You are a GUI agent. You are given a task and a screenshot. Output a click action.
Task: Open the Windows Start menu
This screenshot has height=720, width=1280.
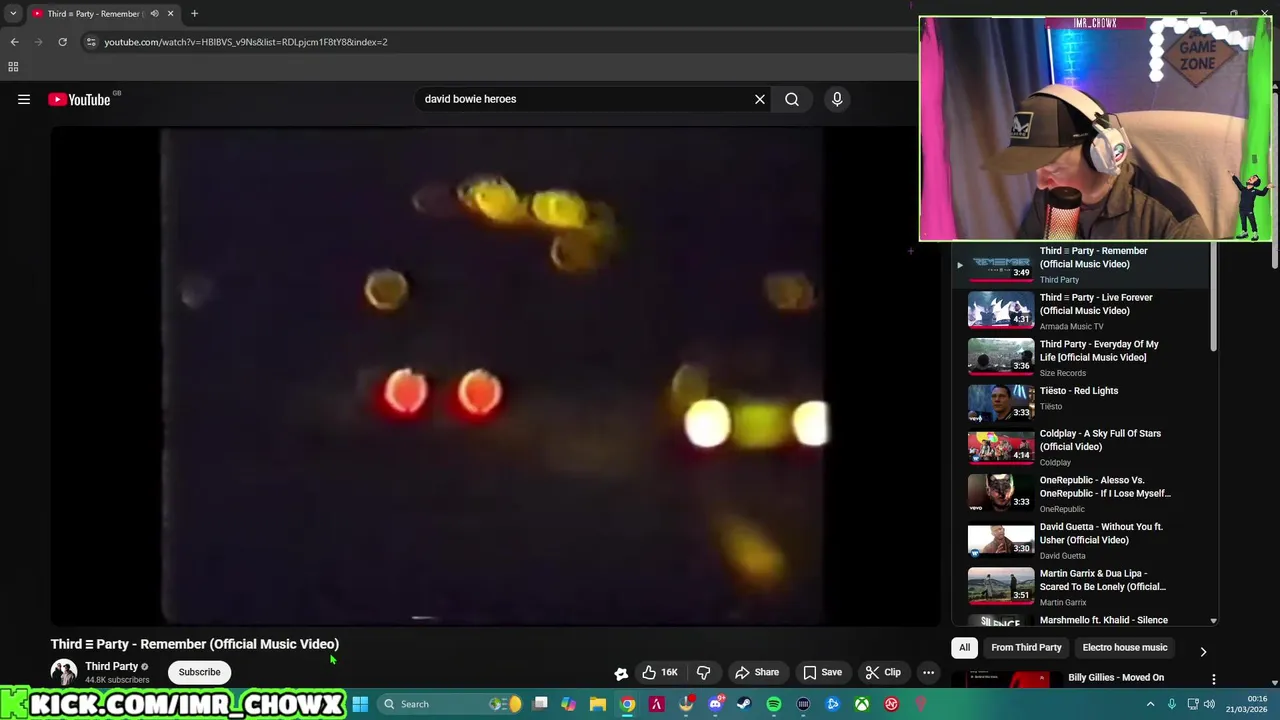point(360,704)
